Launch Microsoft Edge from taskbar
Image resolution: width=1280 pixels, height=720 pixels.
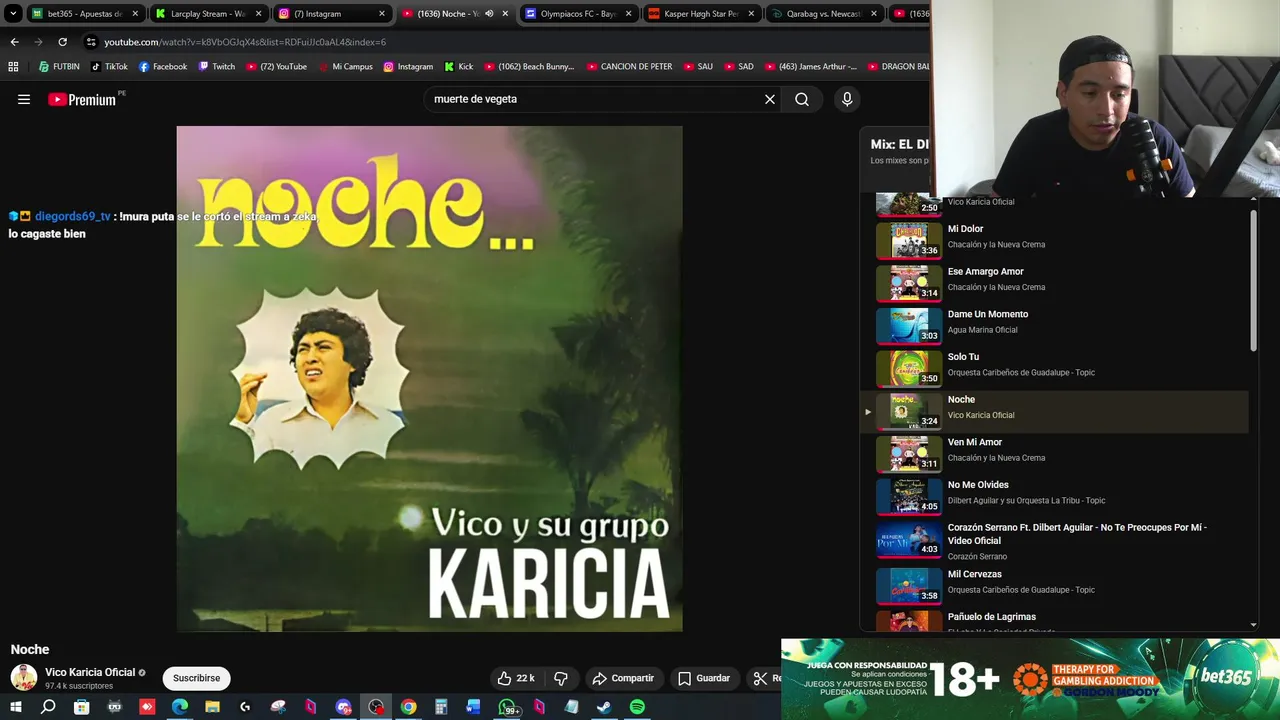point(179,707)
